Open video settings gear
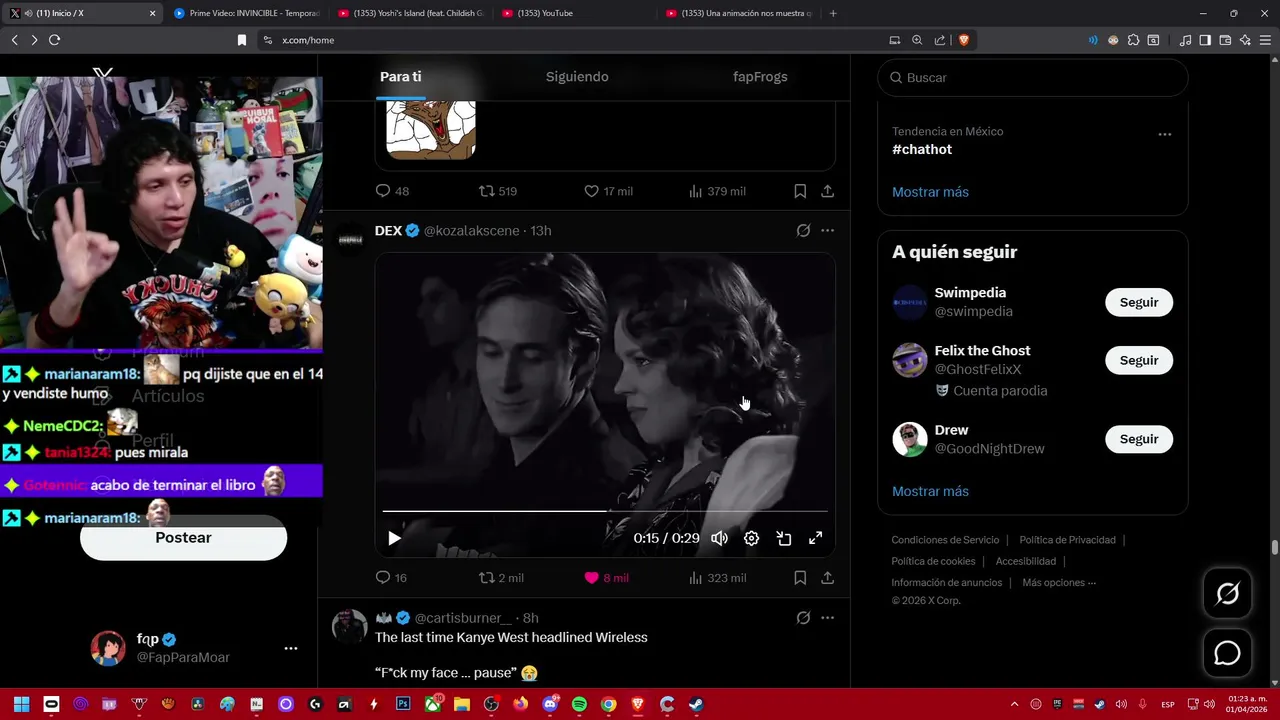 751,538
